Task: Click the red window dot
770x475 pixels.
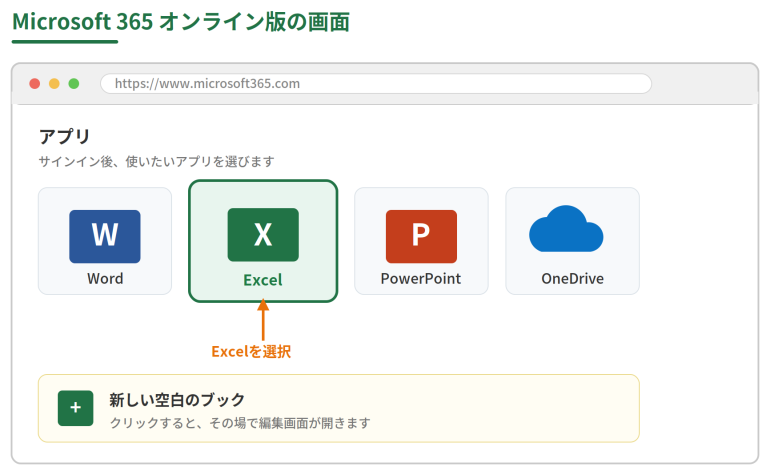Action: pyautogui.click(x=34, y=84)
